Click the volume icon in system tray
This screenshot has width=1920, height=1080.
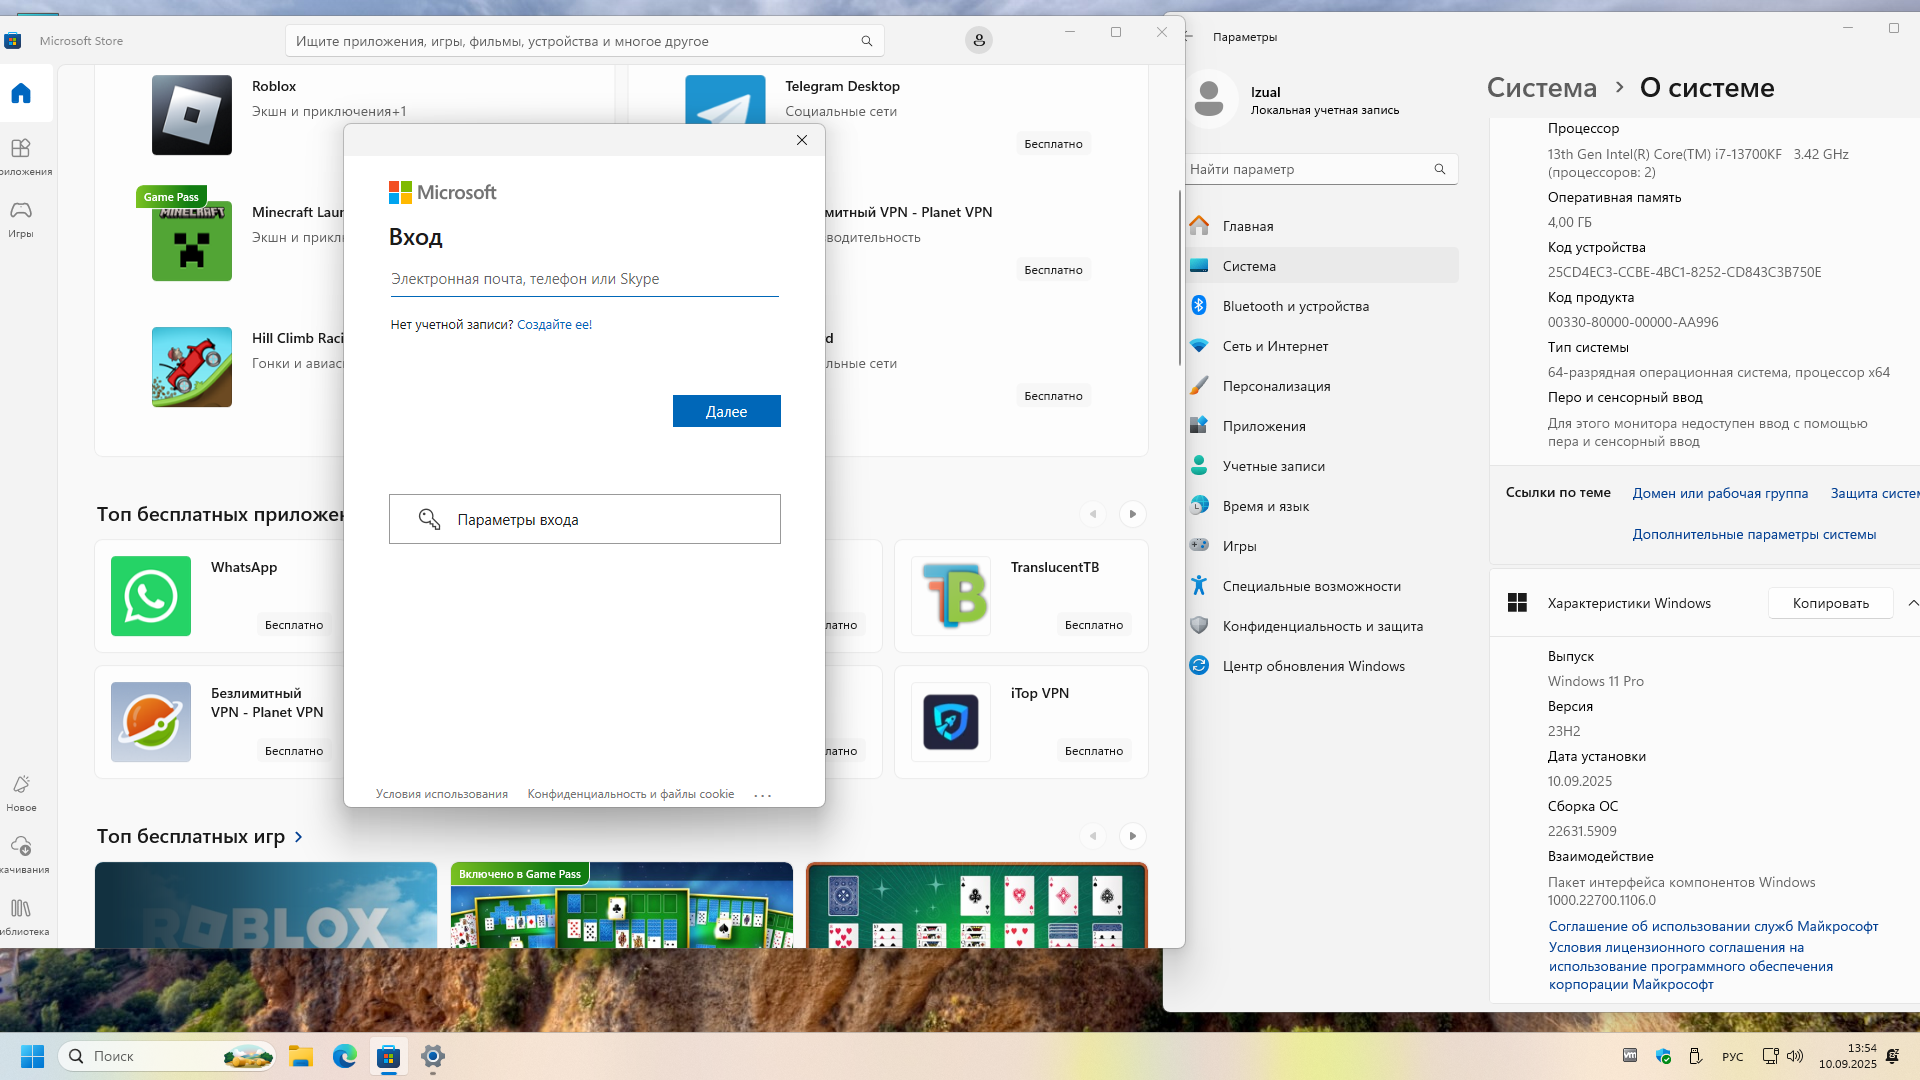point(1795,1056)
